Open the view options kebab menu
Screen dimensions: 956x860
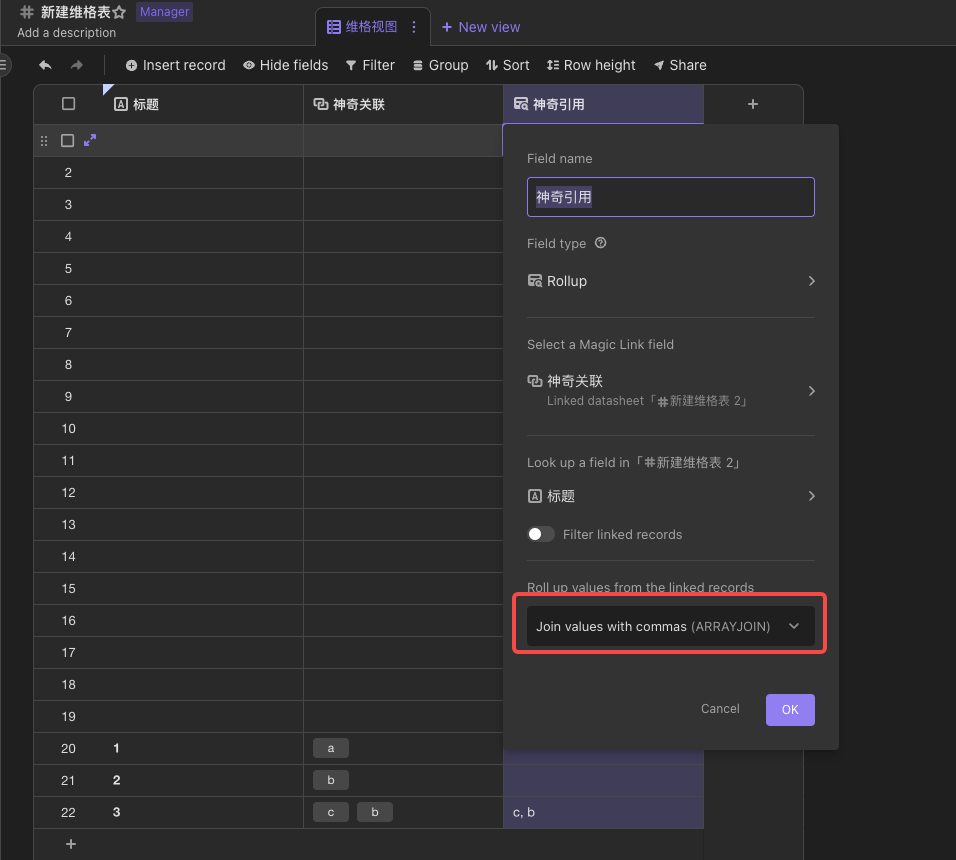click(x=414, y=27)
